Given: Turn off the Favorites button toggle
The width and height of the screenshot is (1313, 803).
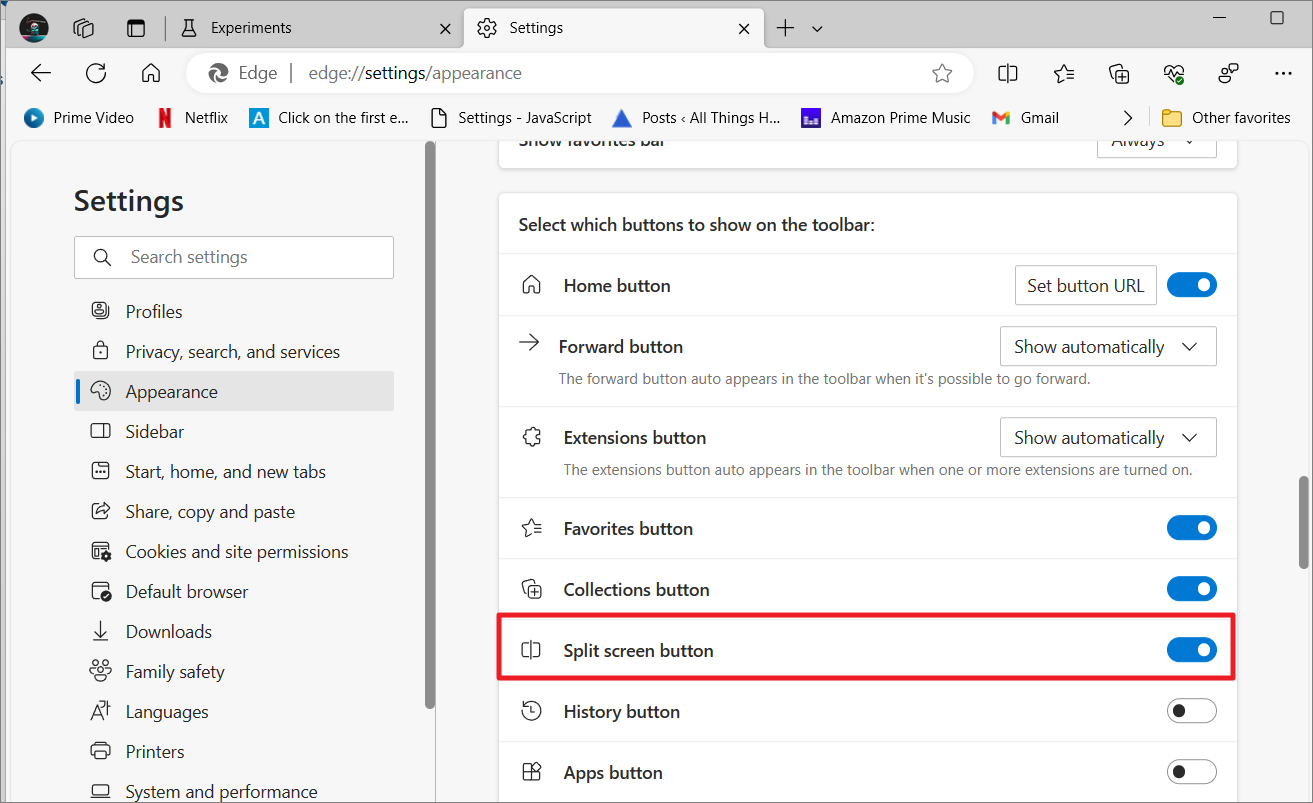Looking at the screenshot, I should point(1191,528).
